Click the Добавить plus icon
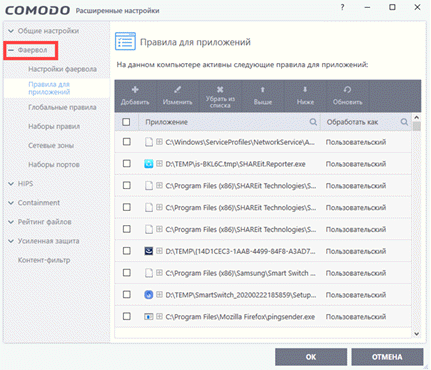 (135, 89)
